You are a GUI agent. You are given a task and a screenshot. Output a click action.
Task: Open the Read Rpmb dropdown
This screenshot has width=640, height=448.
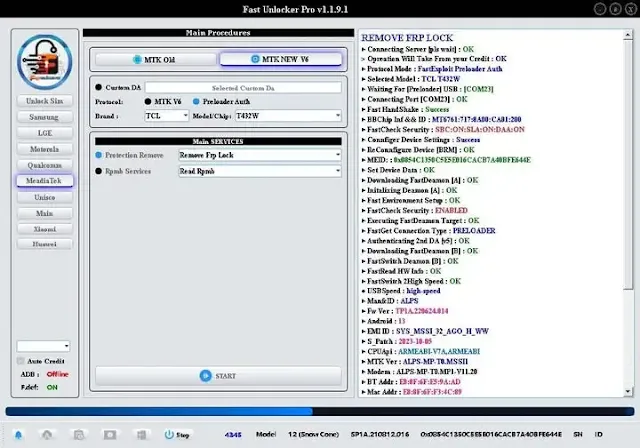pyautogui.click(x=260, y=171)
